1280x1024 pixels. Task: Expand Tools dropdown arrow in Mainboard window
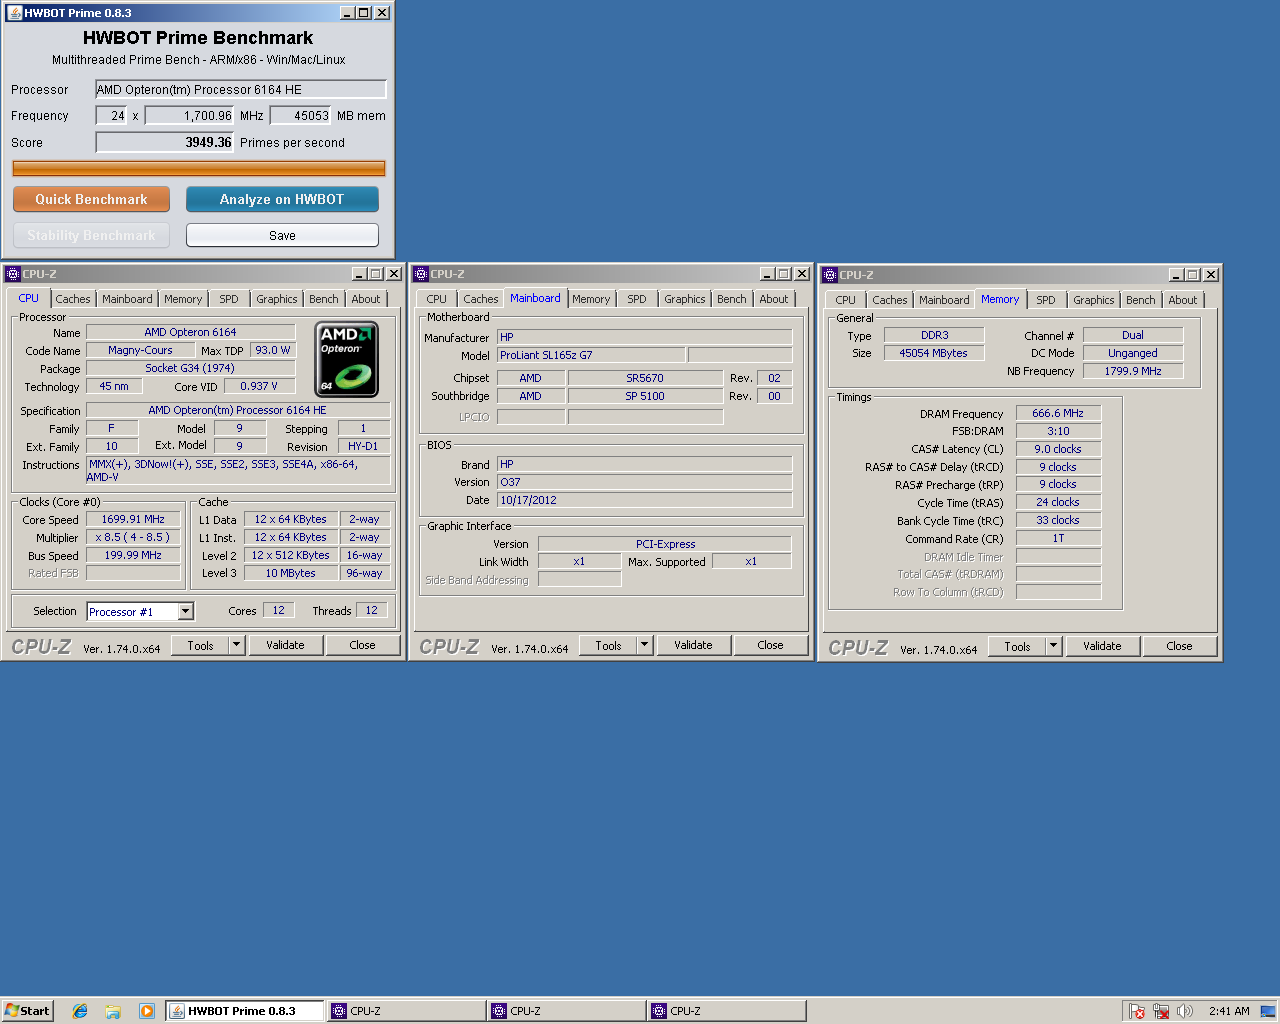coord(645,645)
